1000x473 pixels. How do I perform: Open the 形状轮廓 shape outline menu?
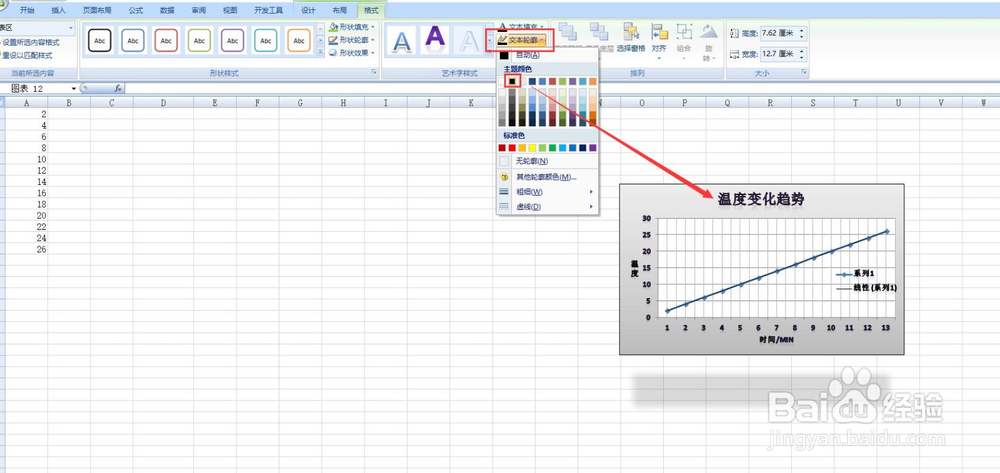(352, 40)
